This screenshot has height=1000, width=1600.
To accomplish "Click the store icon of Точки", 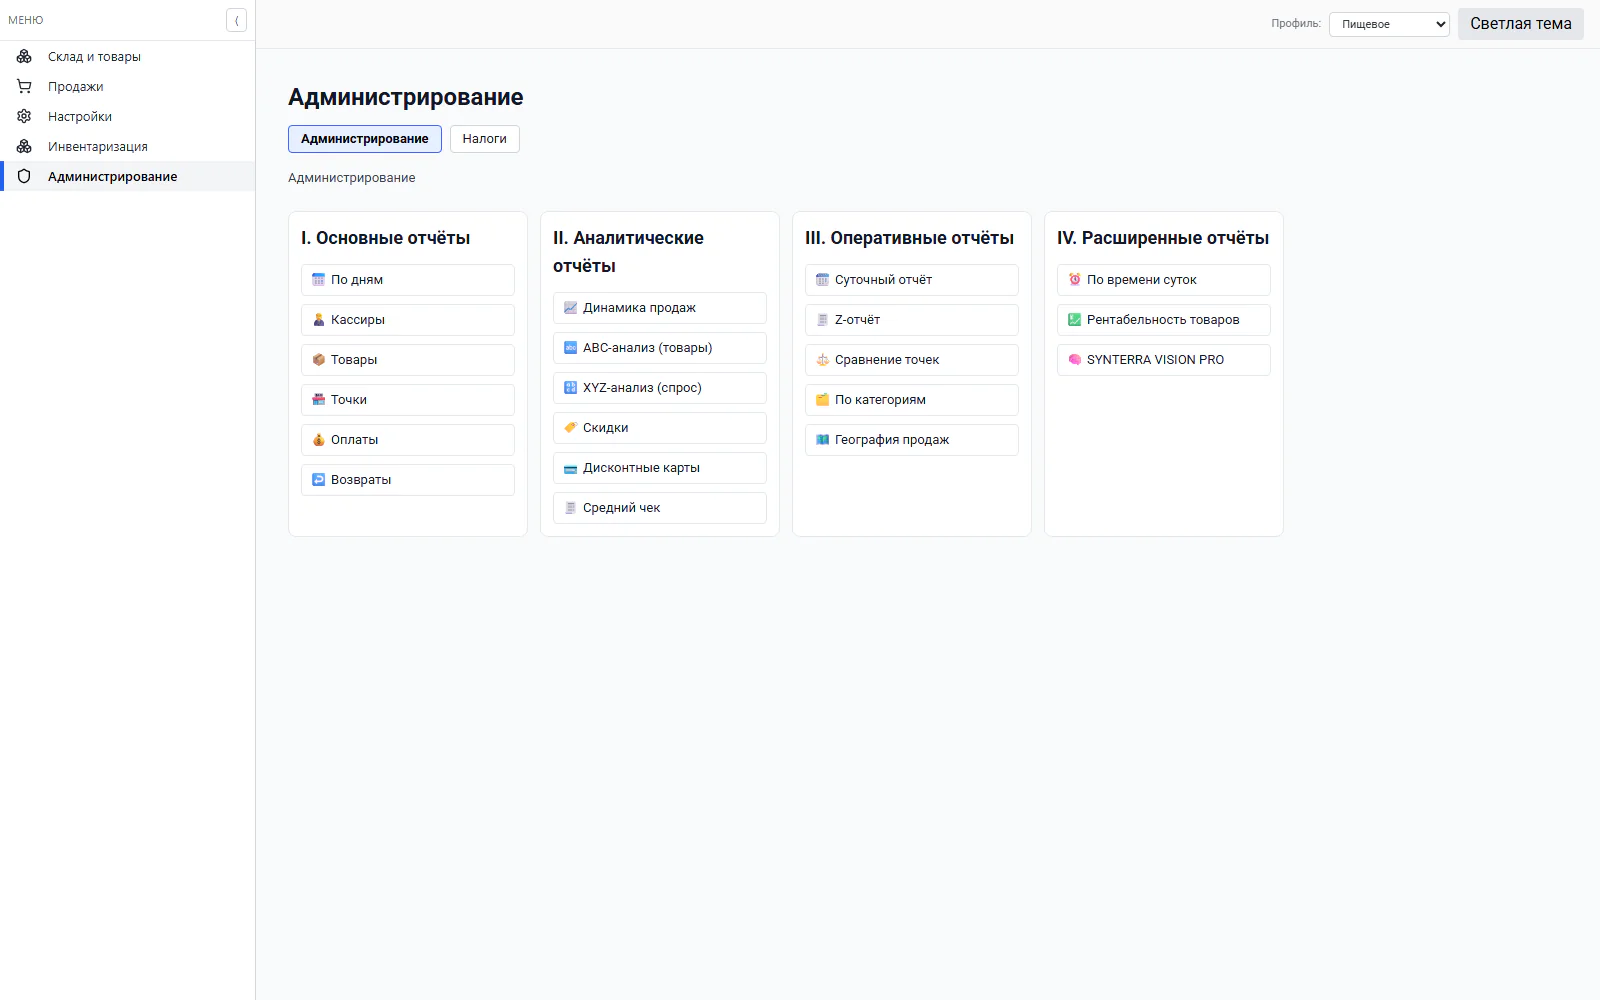I will pyautogui.click(x=319, y=400).
